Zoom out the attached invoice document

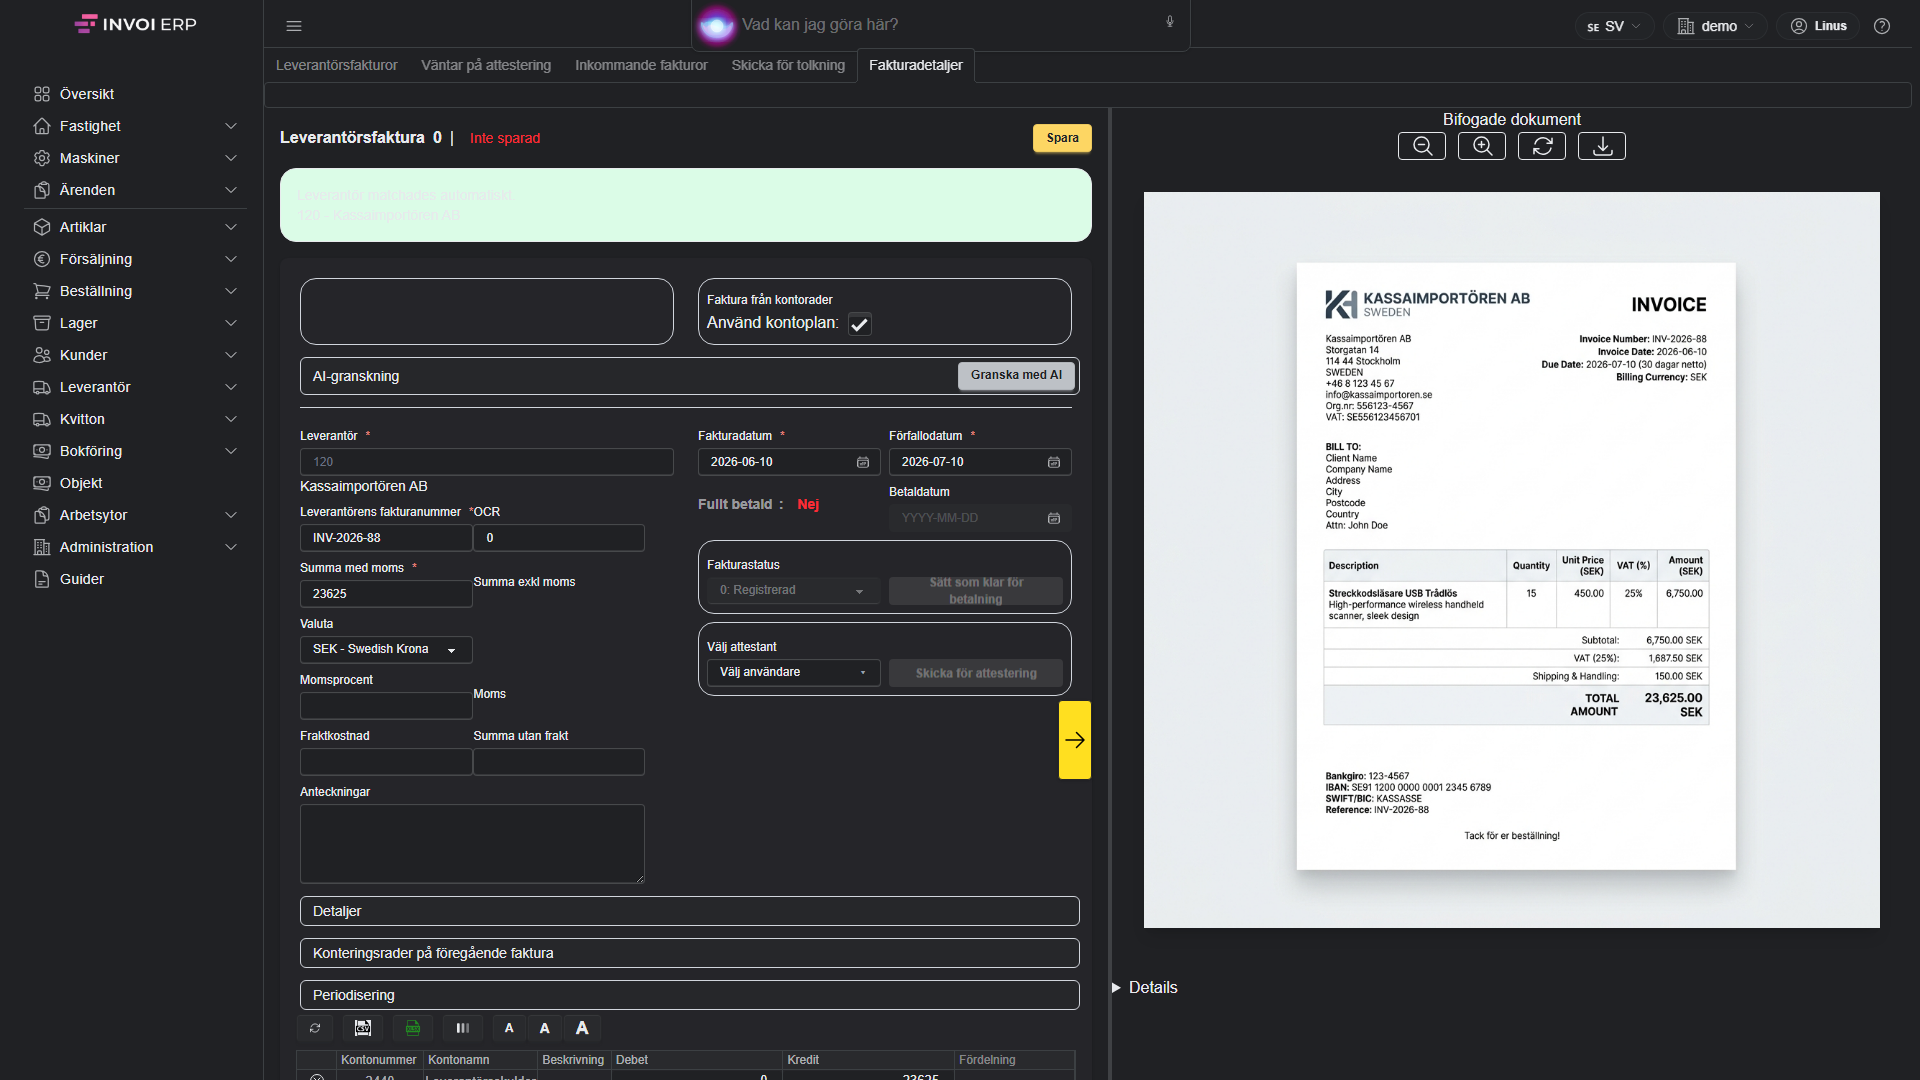[x=1421, y=146]
